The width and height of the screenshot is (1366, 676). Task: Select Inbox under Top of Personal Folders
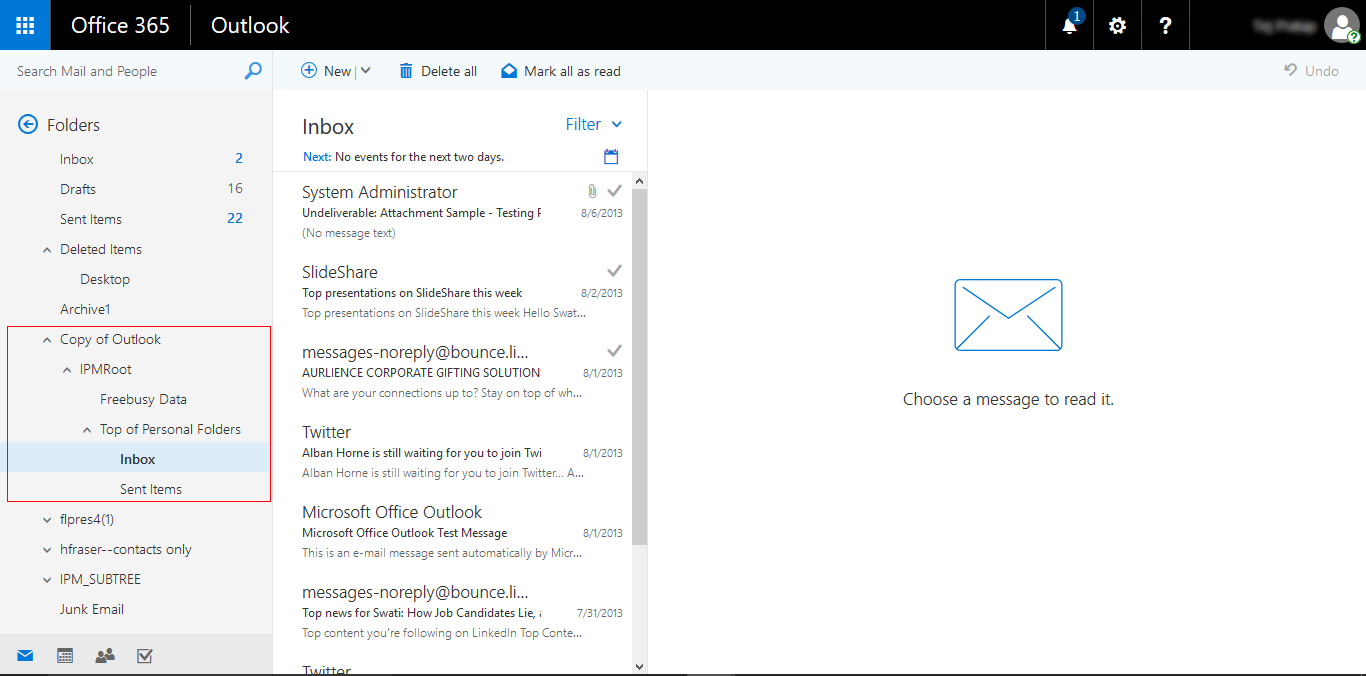click(x=136, y=459)
